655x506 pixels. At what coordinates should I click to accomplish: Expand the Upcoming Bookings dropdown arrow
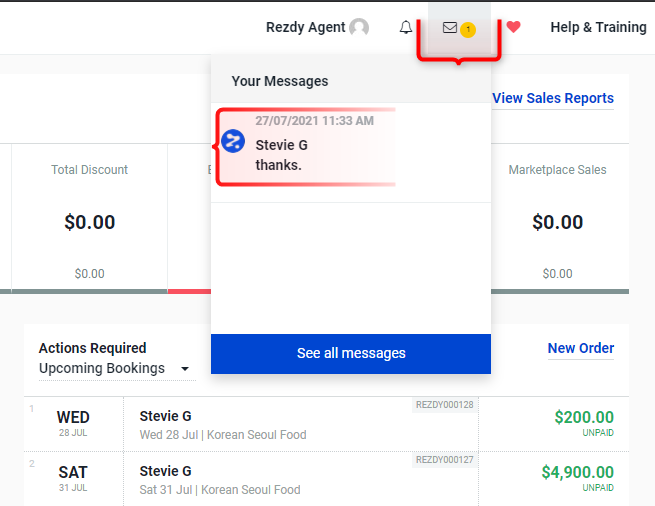(x=185, y=369)
